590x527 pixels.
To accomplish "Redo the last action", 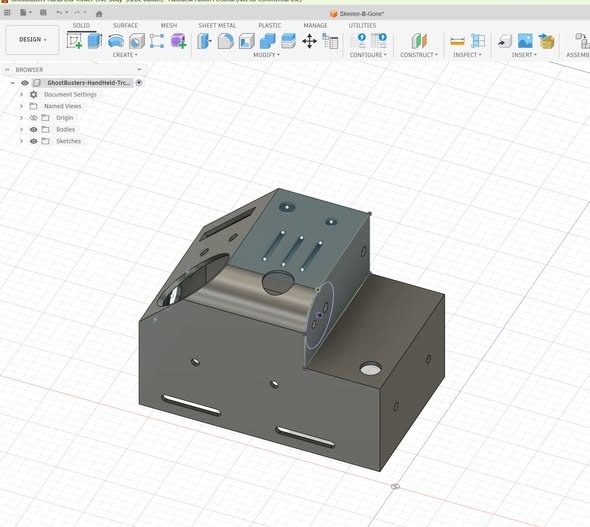I will [77, 13].
